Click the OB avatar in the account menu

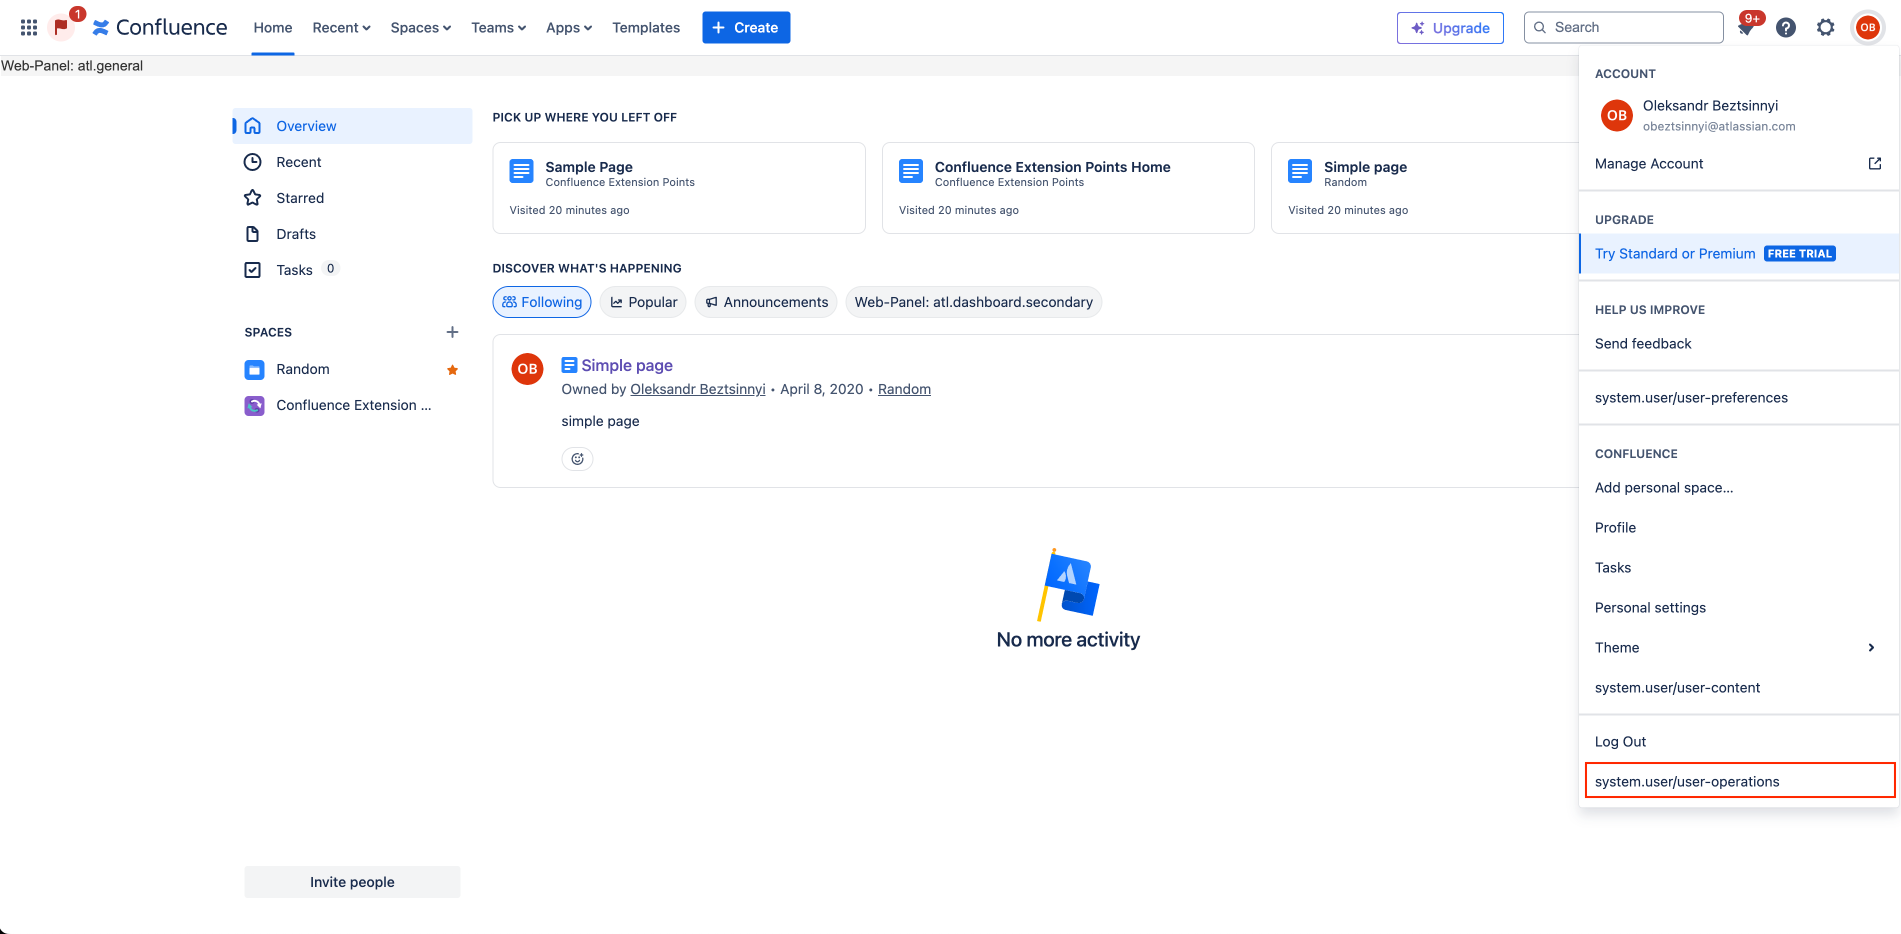[1617, 115]
